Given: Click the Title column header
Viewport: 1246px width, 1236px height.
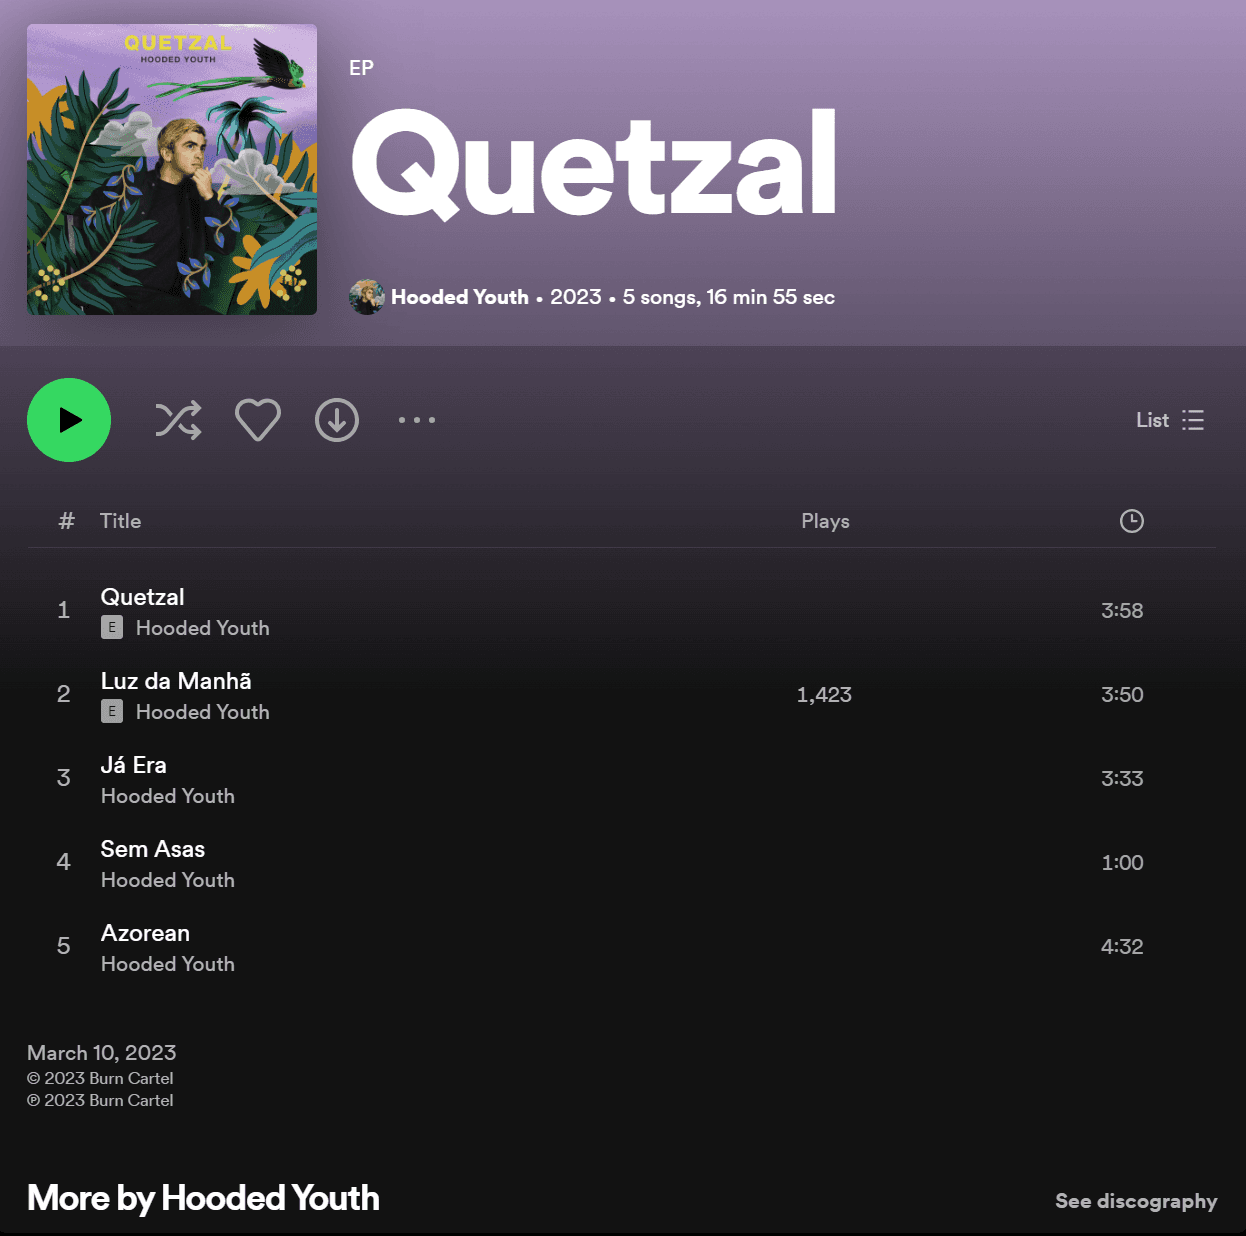Looking at the screenshot, I should [120, 521].
